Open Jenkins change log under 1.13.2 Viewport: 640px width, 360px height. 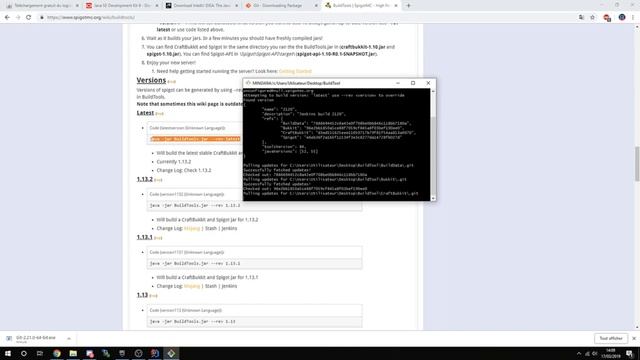(229, 229)
